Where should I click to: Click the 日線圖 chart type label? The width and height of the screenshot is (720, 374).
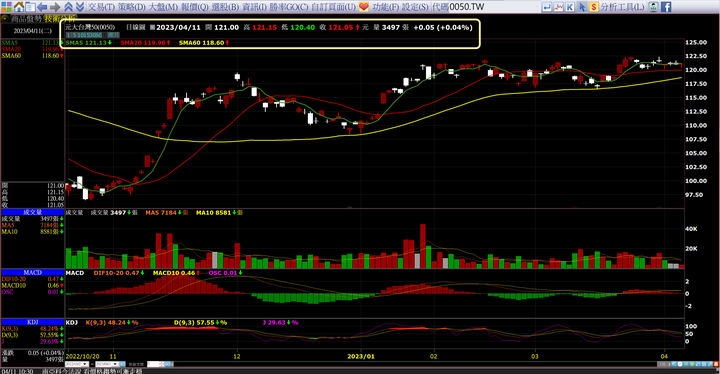coord(135,28)
